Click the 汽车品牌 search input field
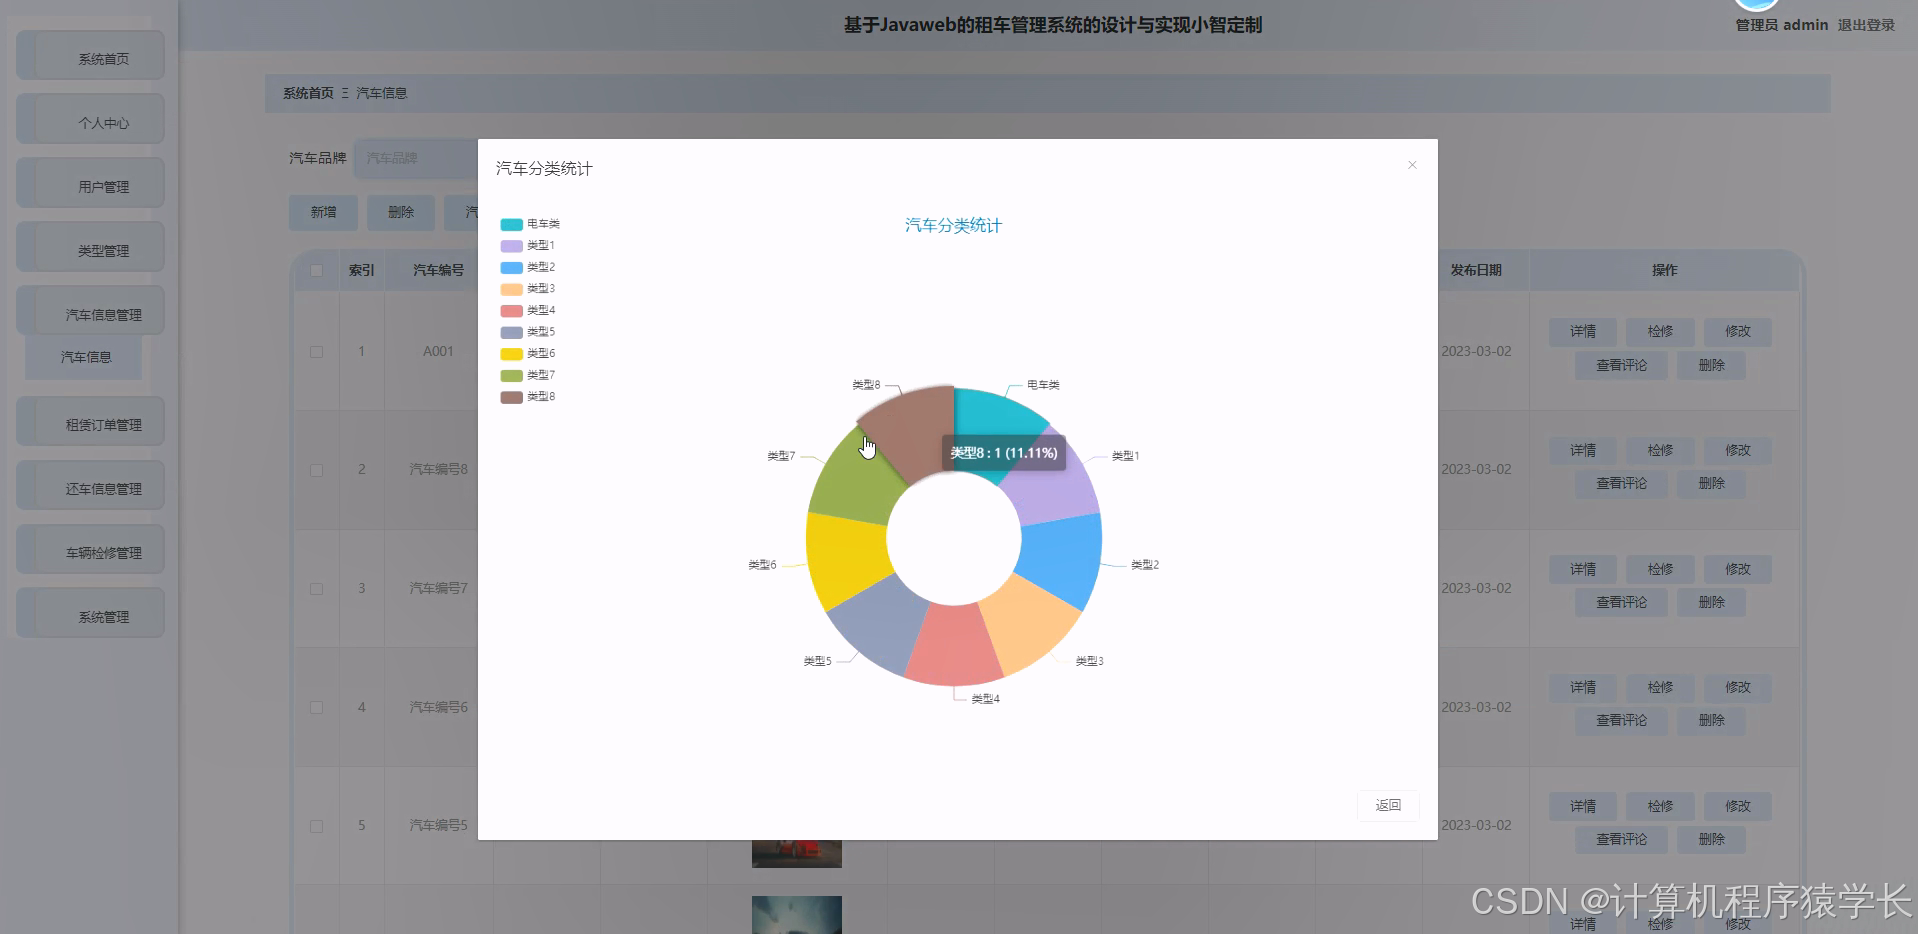 coord(415,158)
